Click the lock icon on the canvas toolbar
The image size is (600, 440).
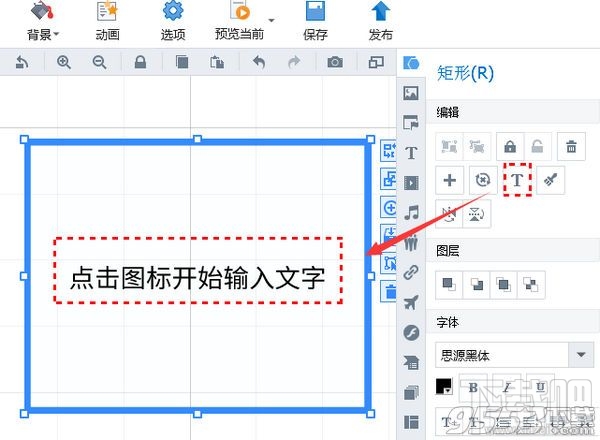point(140,62)
